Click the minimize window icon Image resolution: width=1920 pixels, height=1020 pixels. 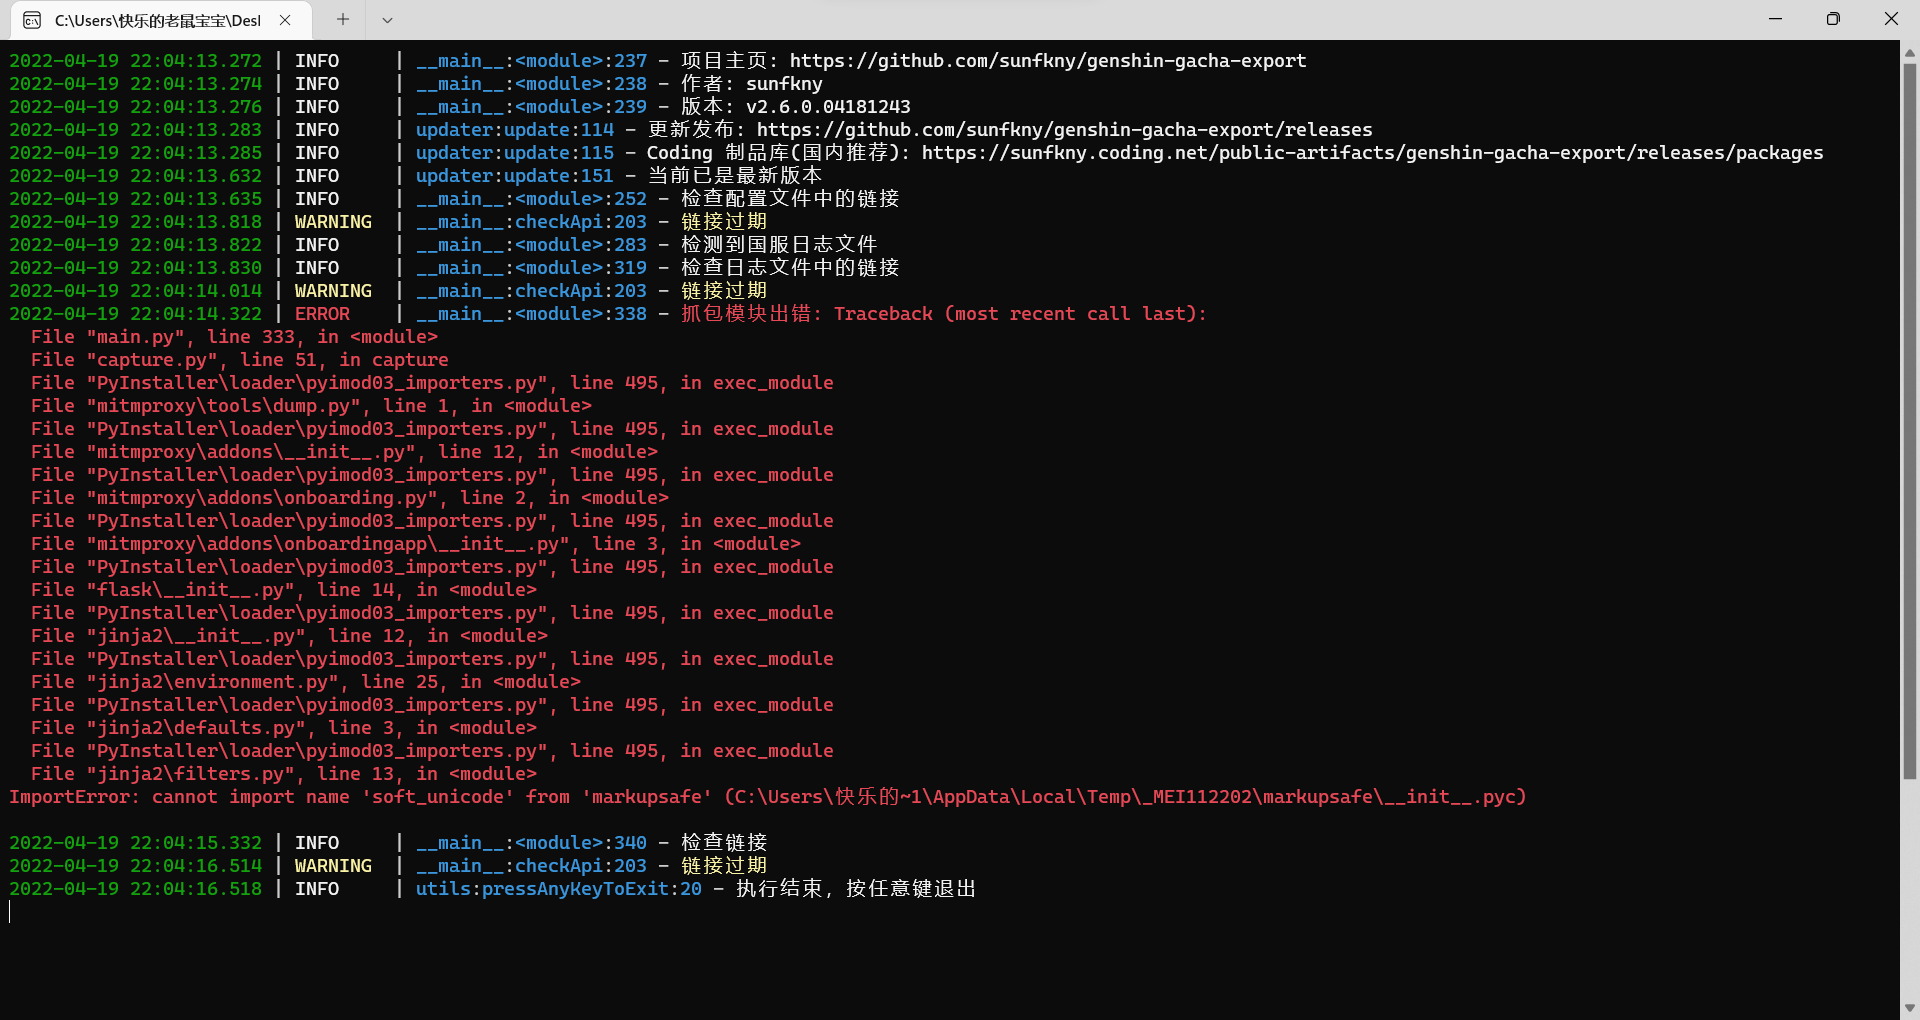tap(1775, 18)
